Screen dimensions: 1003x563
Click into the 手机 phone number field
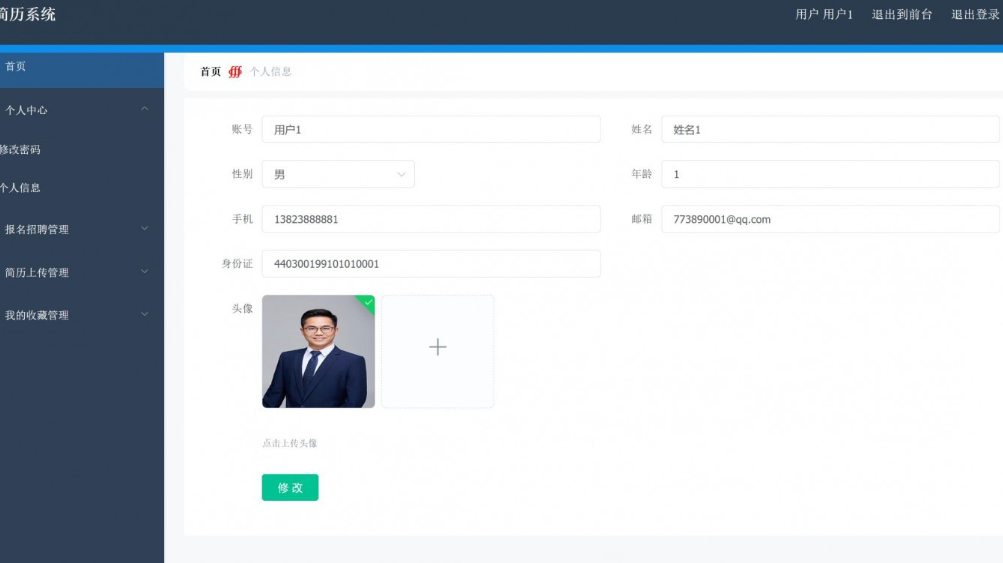[430, 219]
